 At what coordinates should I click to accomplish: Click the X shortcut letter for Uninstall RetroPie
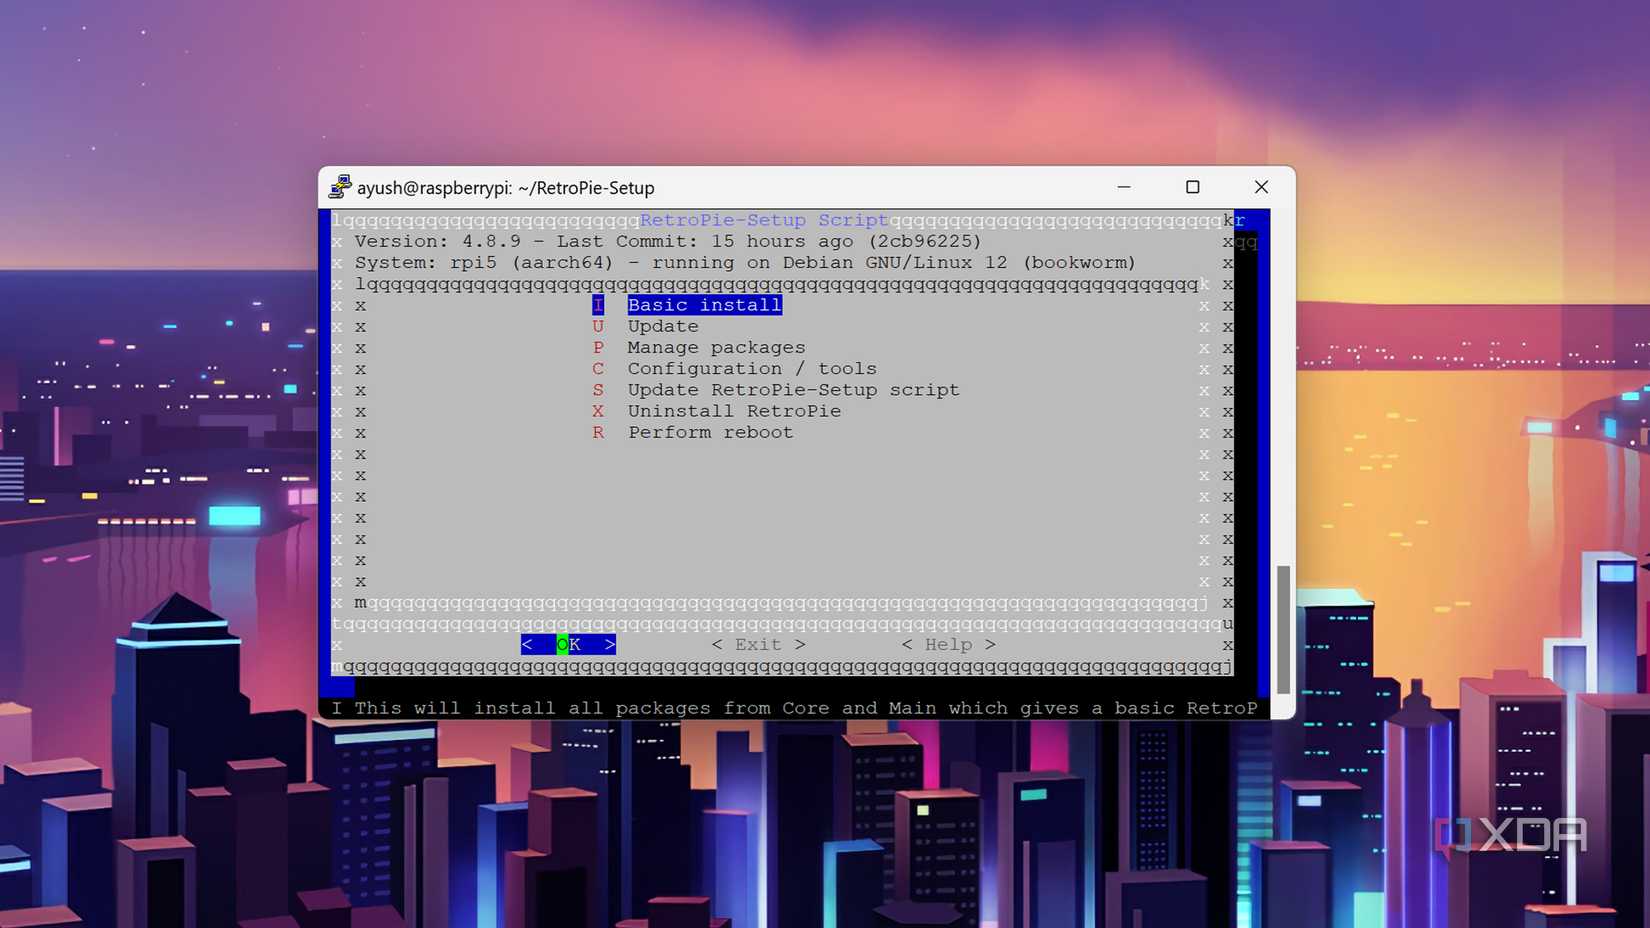(x=598, y=411)
